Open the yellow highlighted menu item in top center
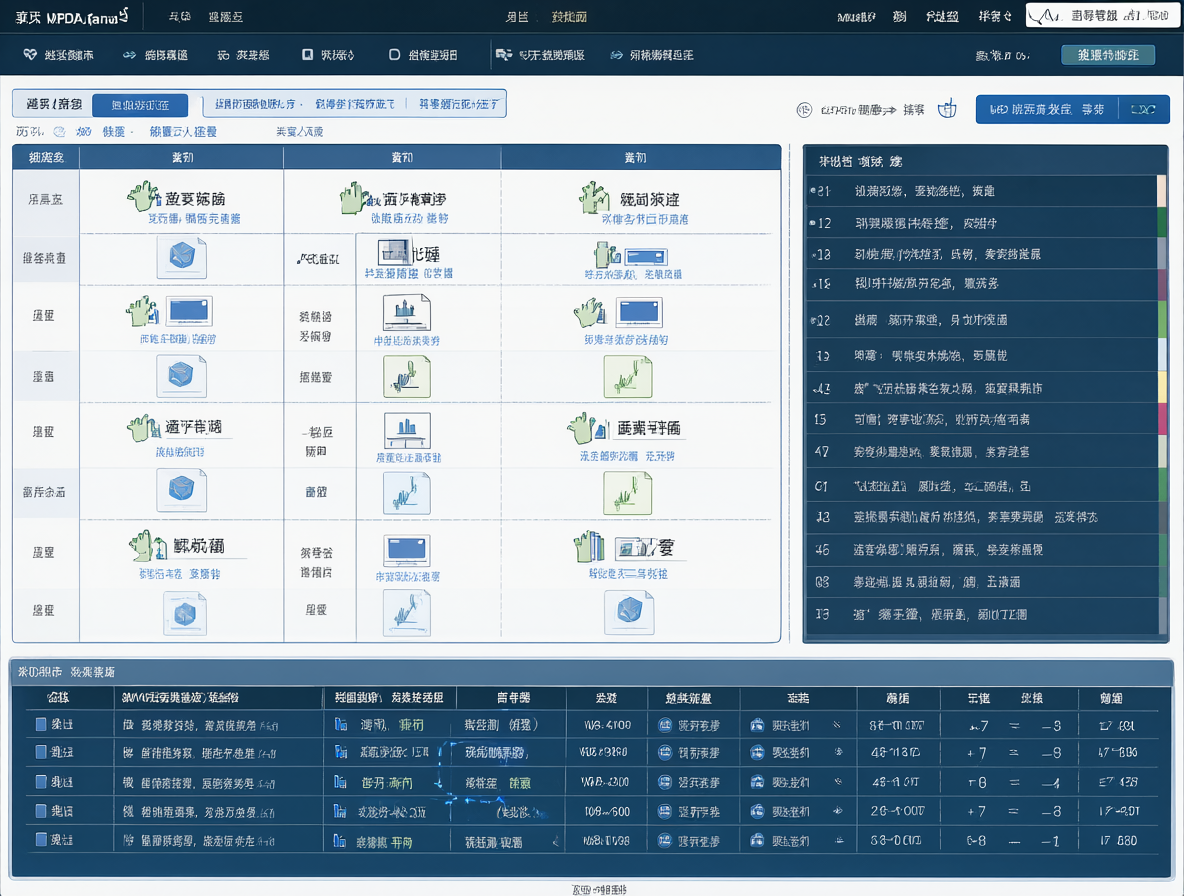 (x=569, y=17)
